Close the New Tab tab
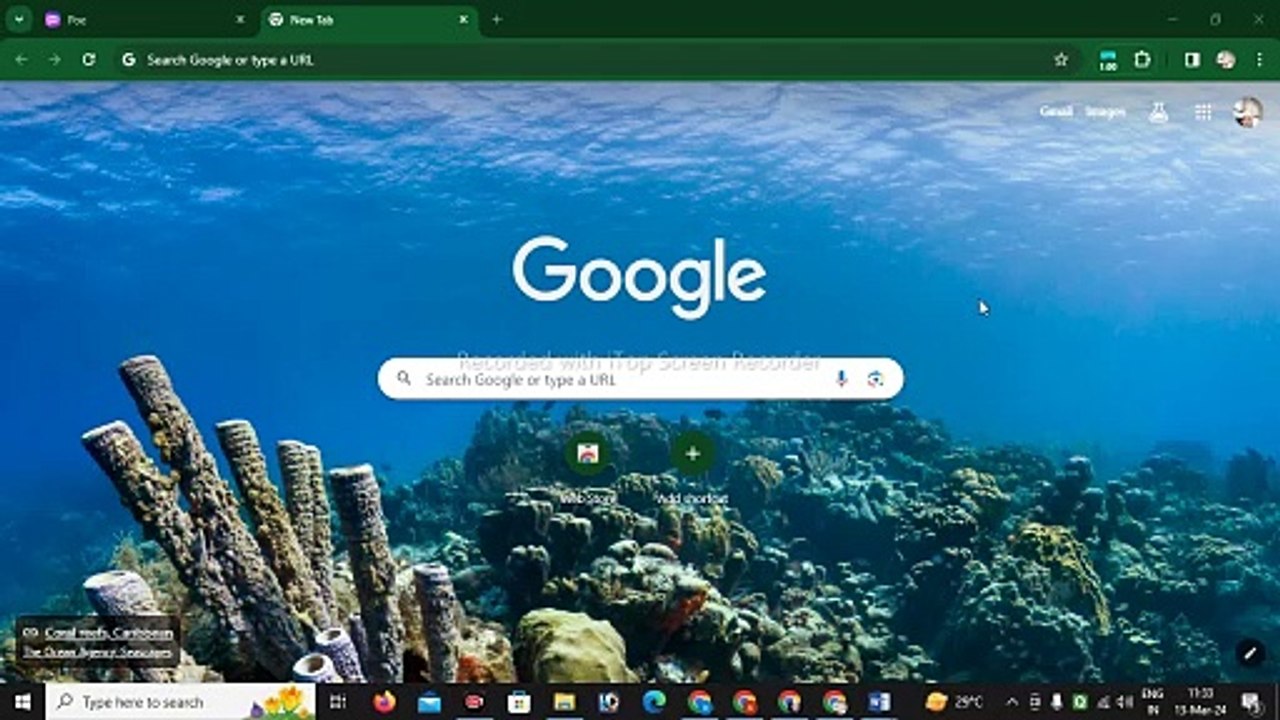The width and height of the screenshot is (1280, 720). coord(464,20)
